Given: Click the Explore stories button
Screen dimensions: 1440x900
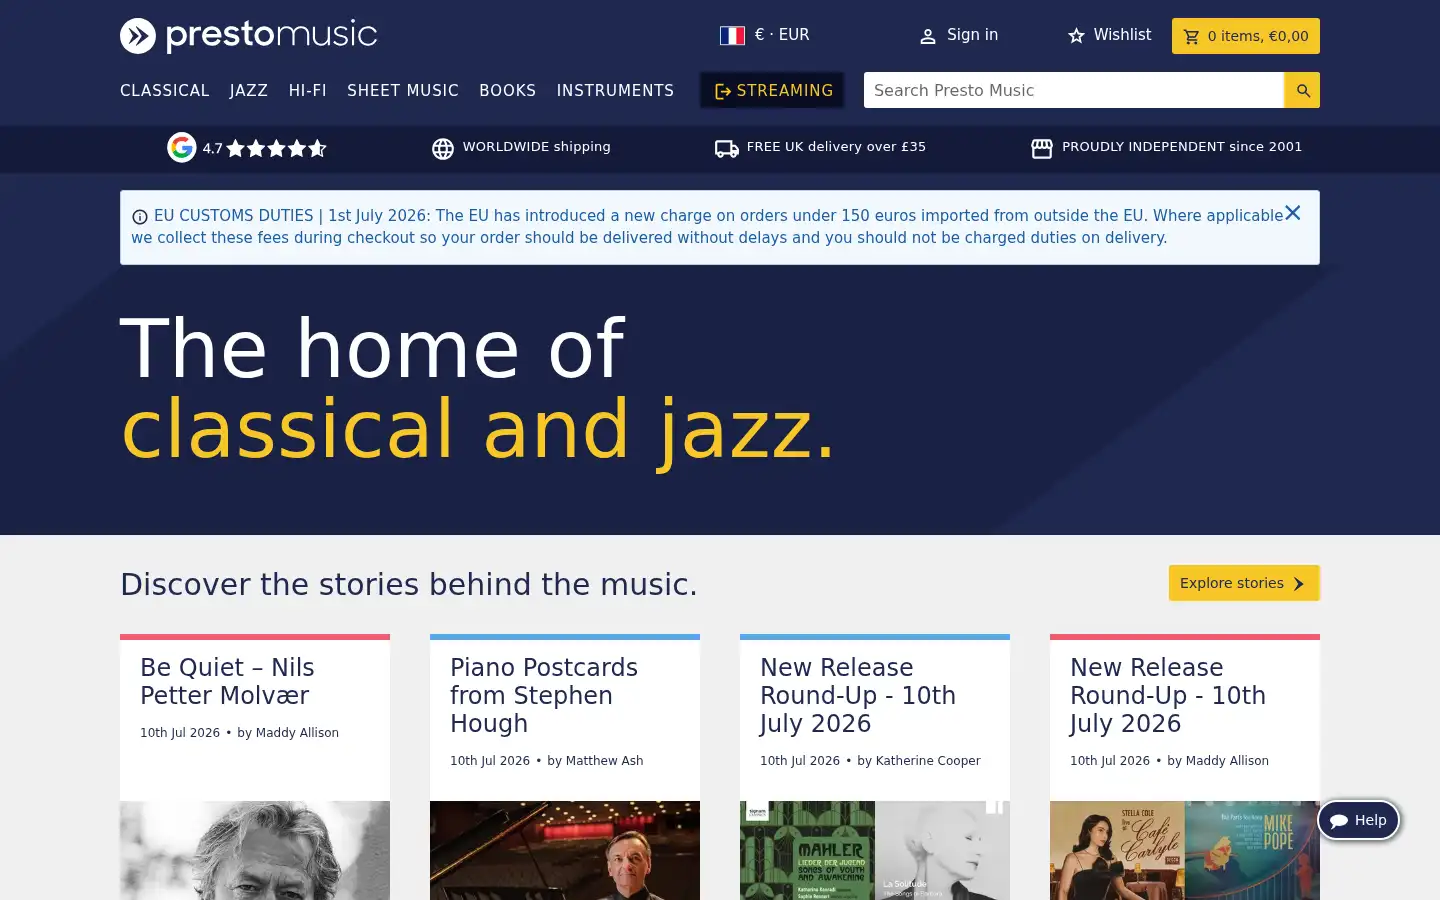Looking at the screenshot, I should click(x=1244, y=583).
